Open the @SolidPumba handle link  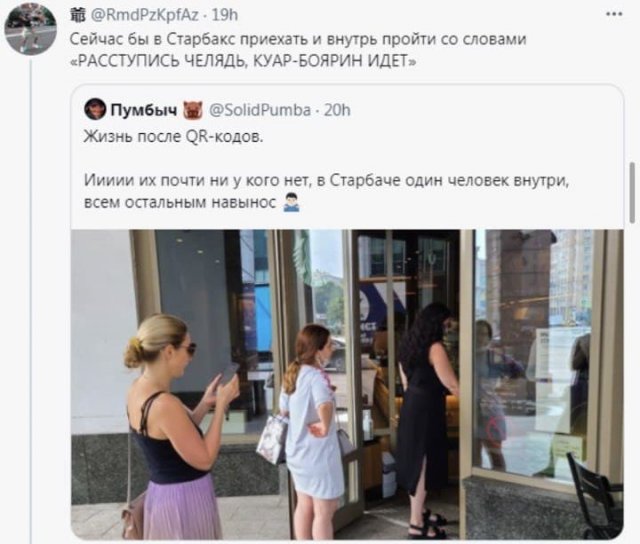pos(260,110)
